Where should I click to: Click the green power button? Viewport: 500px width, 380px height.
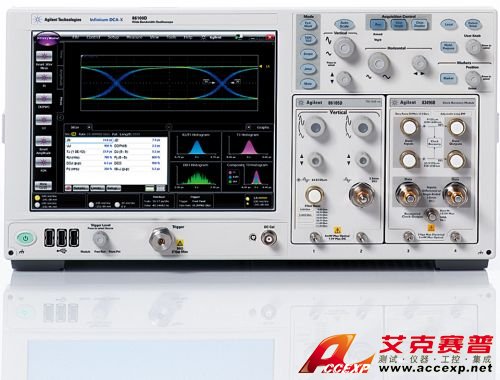[x=25, y=239]
